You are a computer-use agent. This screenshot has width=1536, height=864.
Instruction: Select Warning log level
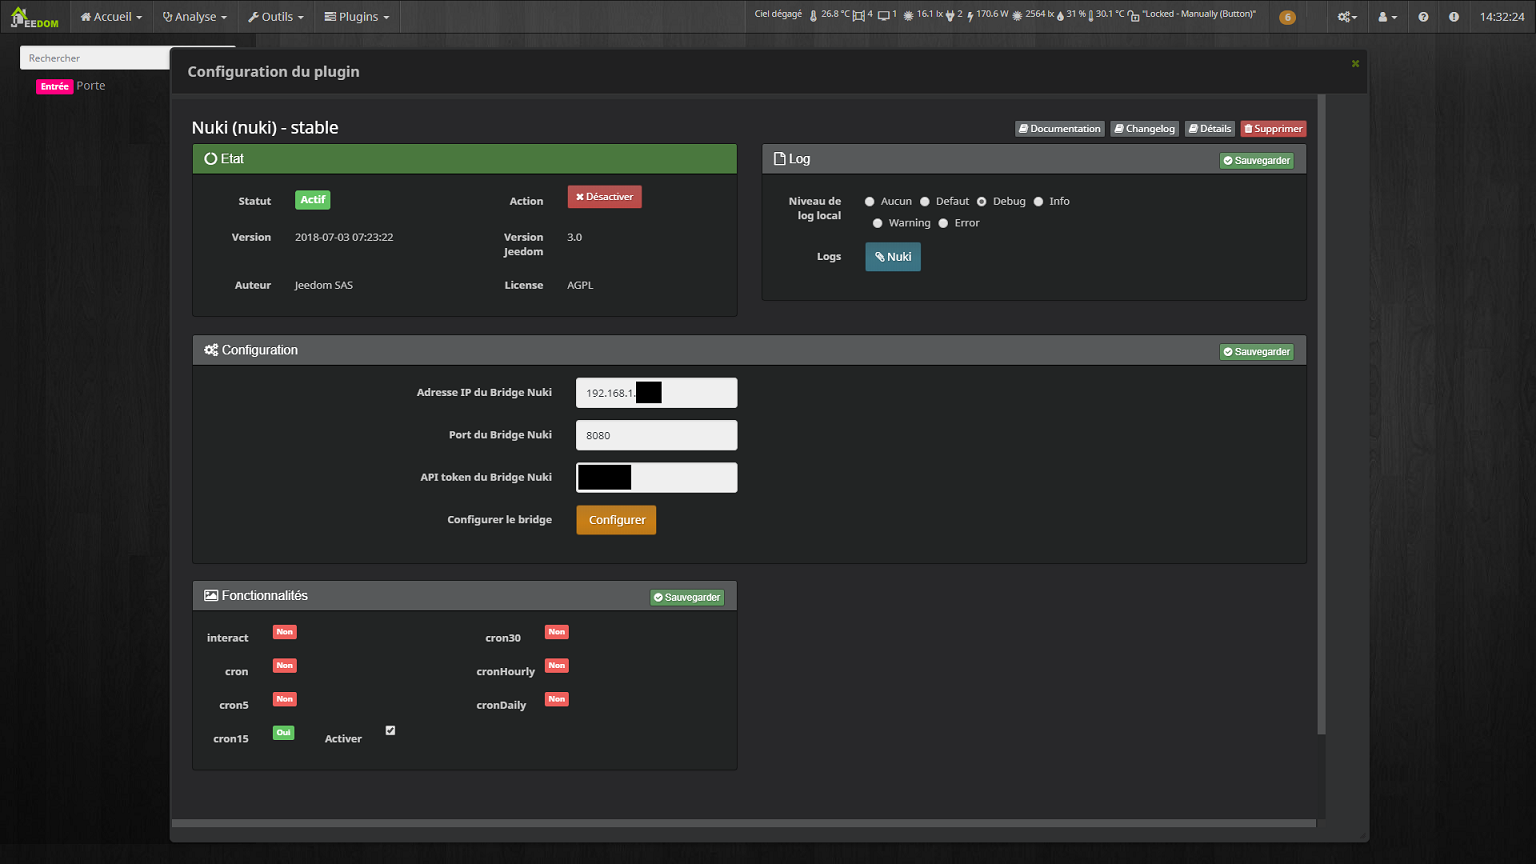(878, 224)
